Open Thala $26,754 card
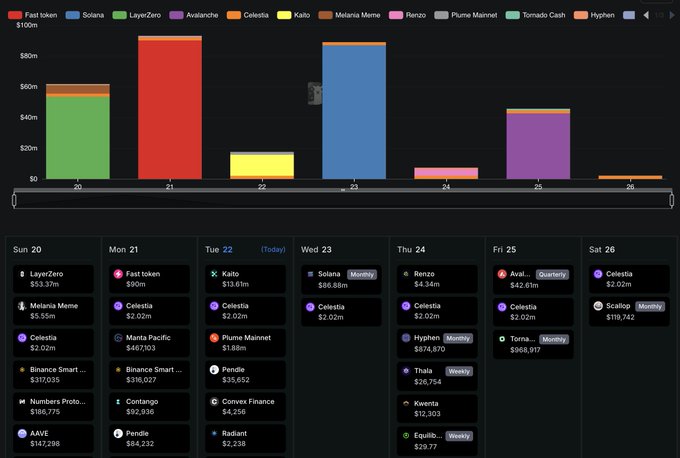 [x=437, y=376]
